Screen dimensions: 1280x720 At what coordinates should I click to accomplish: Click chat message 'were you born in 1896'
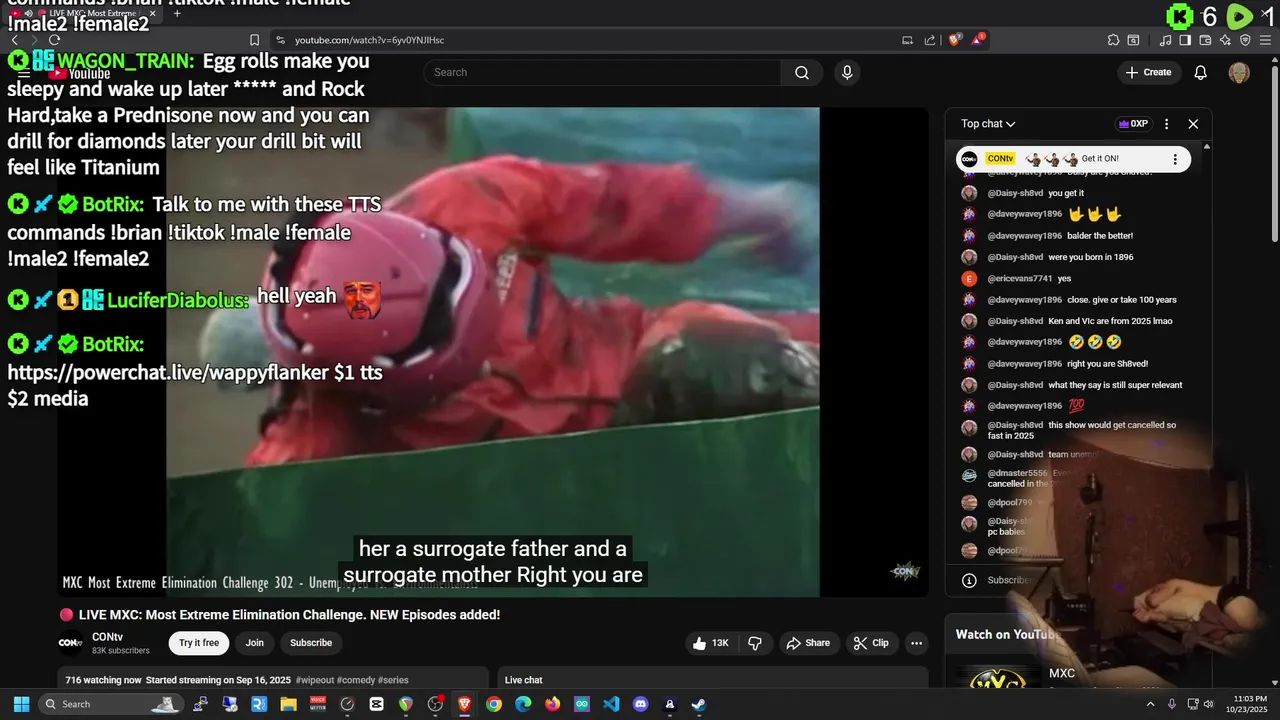pos(1090,257)
